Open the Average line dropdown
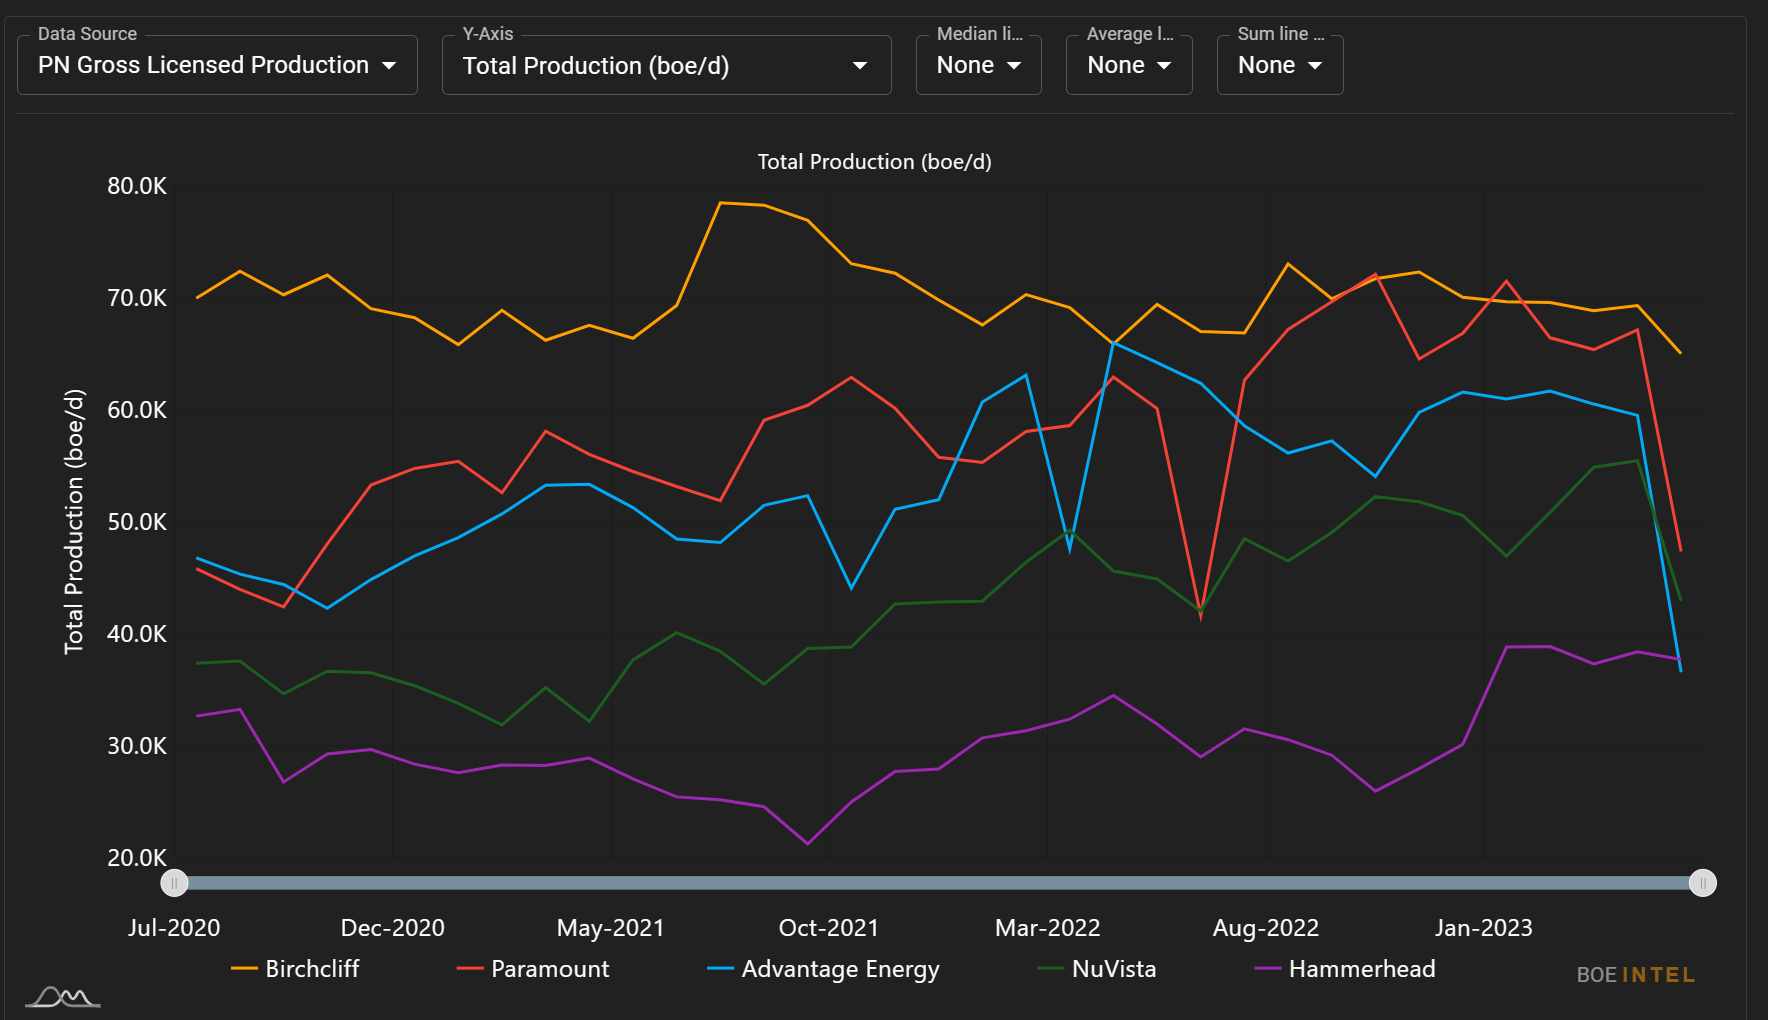This screenshot has height=1020, width=1768. (1129, 65)
